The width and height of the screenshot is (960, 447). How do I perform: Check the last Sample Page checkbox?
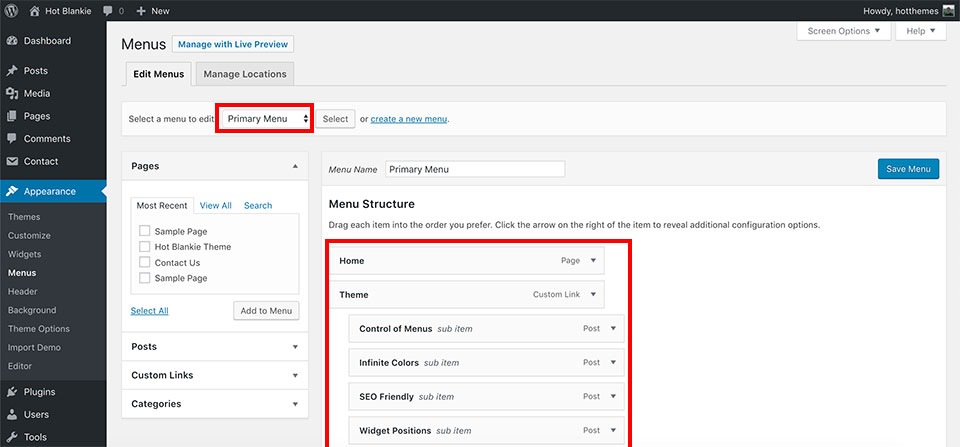coord(144,278)
